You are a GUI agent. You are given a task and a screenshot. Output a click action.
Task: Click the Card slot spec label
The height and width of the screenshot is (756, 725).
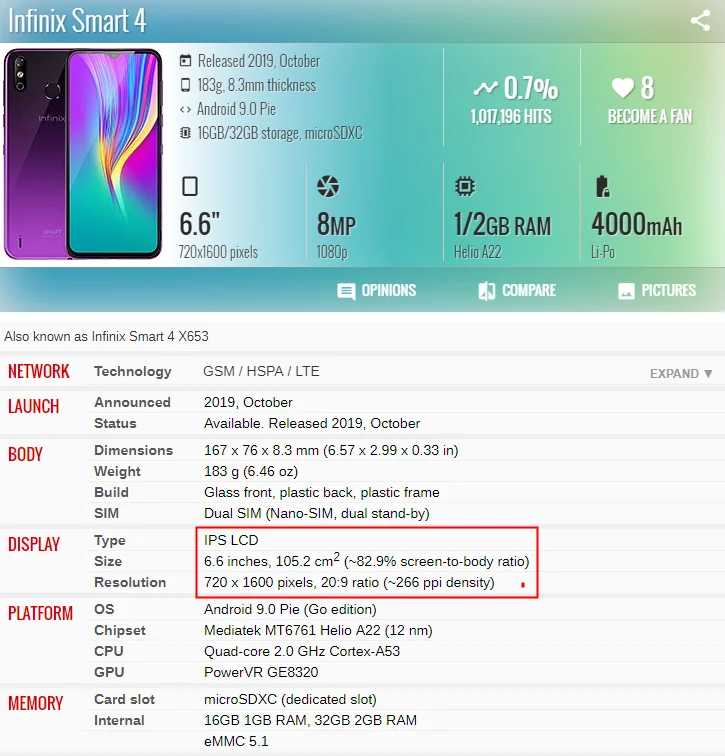coord(124,699)
